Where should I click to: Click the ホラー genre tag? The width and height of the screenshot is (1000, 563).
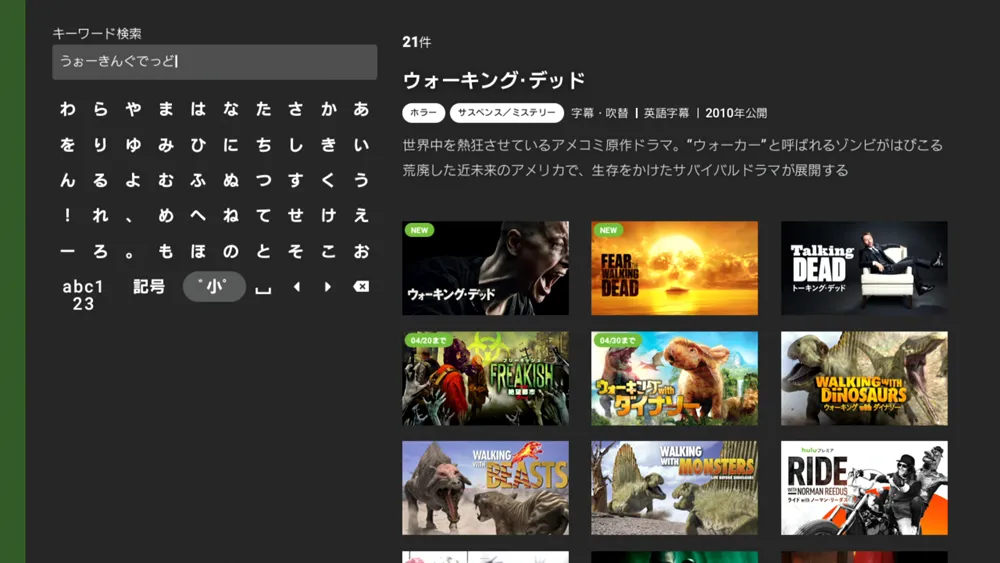(423, 113)
